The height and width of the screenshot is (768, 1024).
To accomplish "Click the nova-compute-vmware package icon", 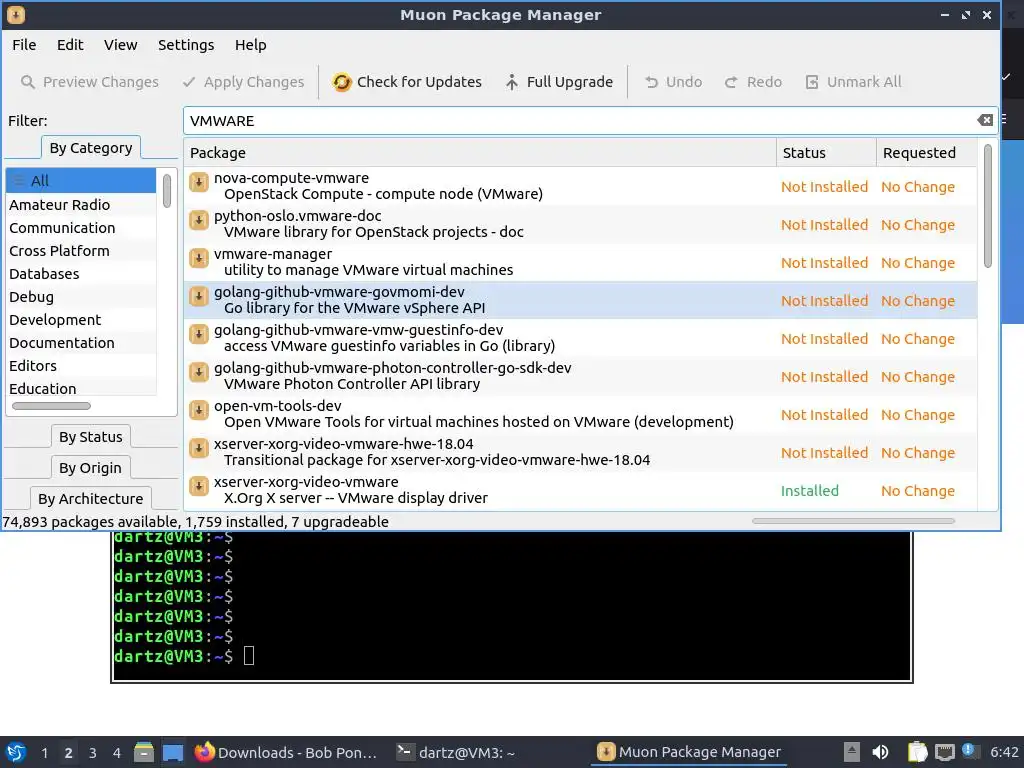I will [199, 182].
